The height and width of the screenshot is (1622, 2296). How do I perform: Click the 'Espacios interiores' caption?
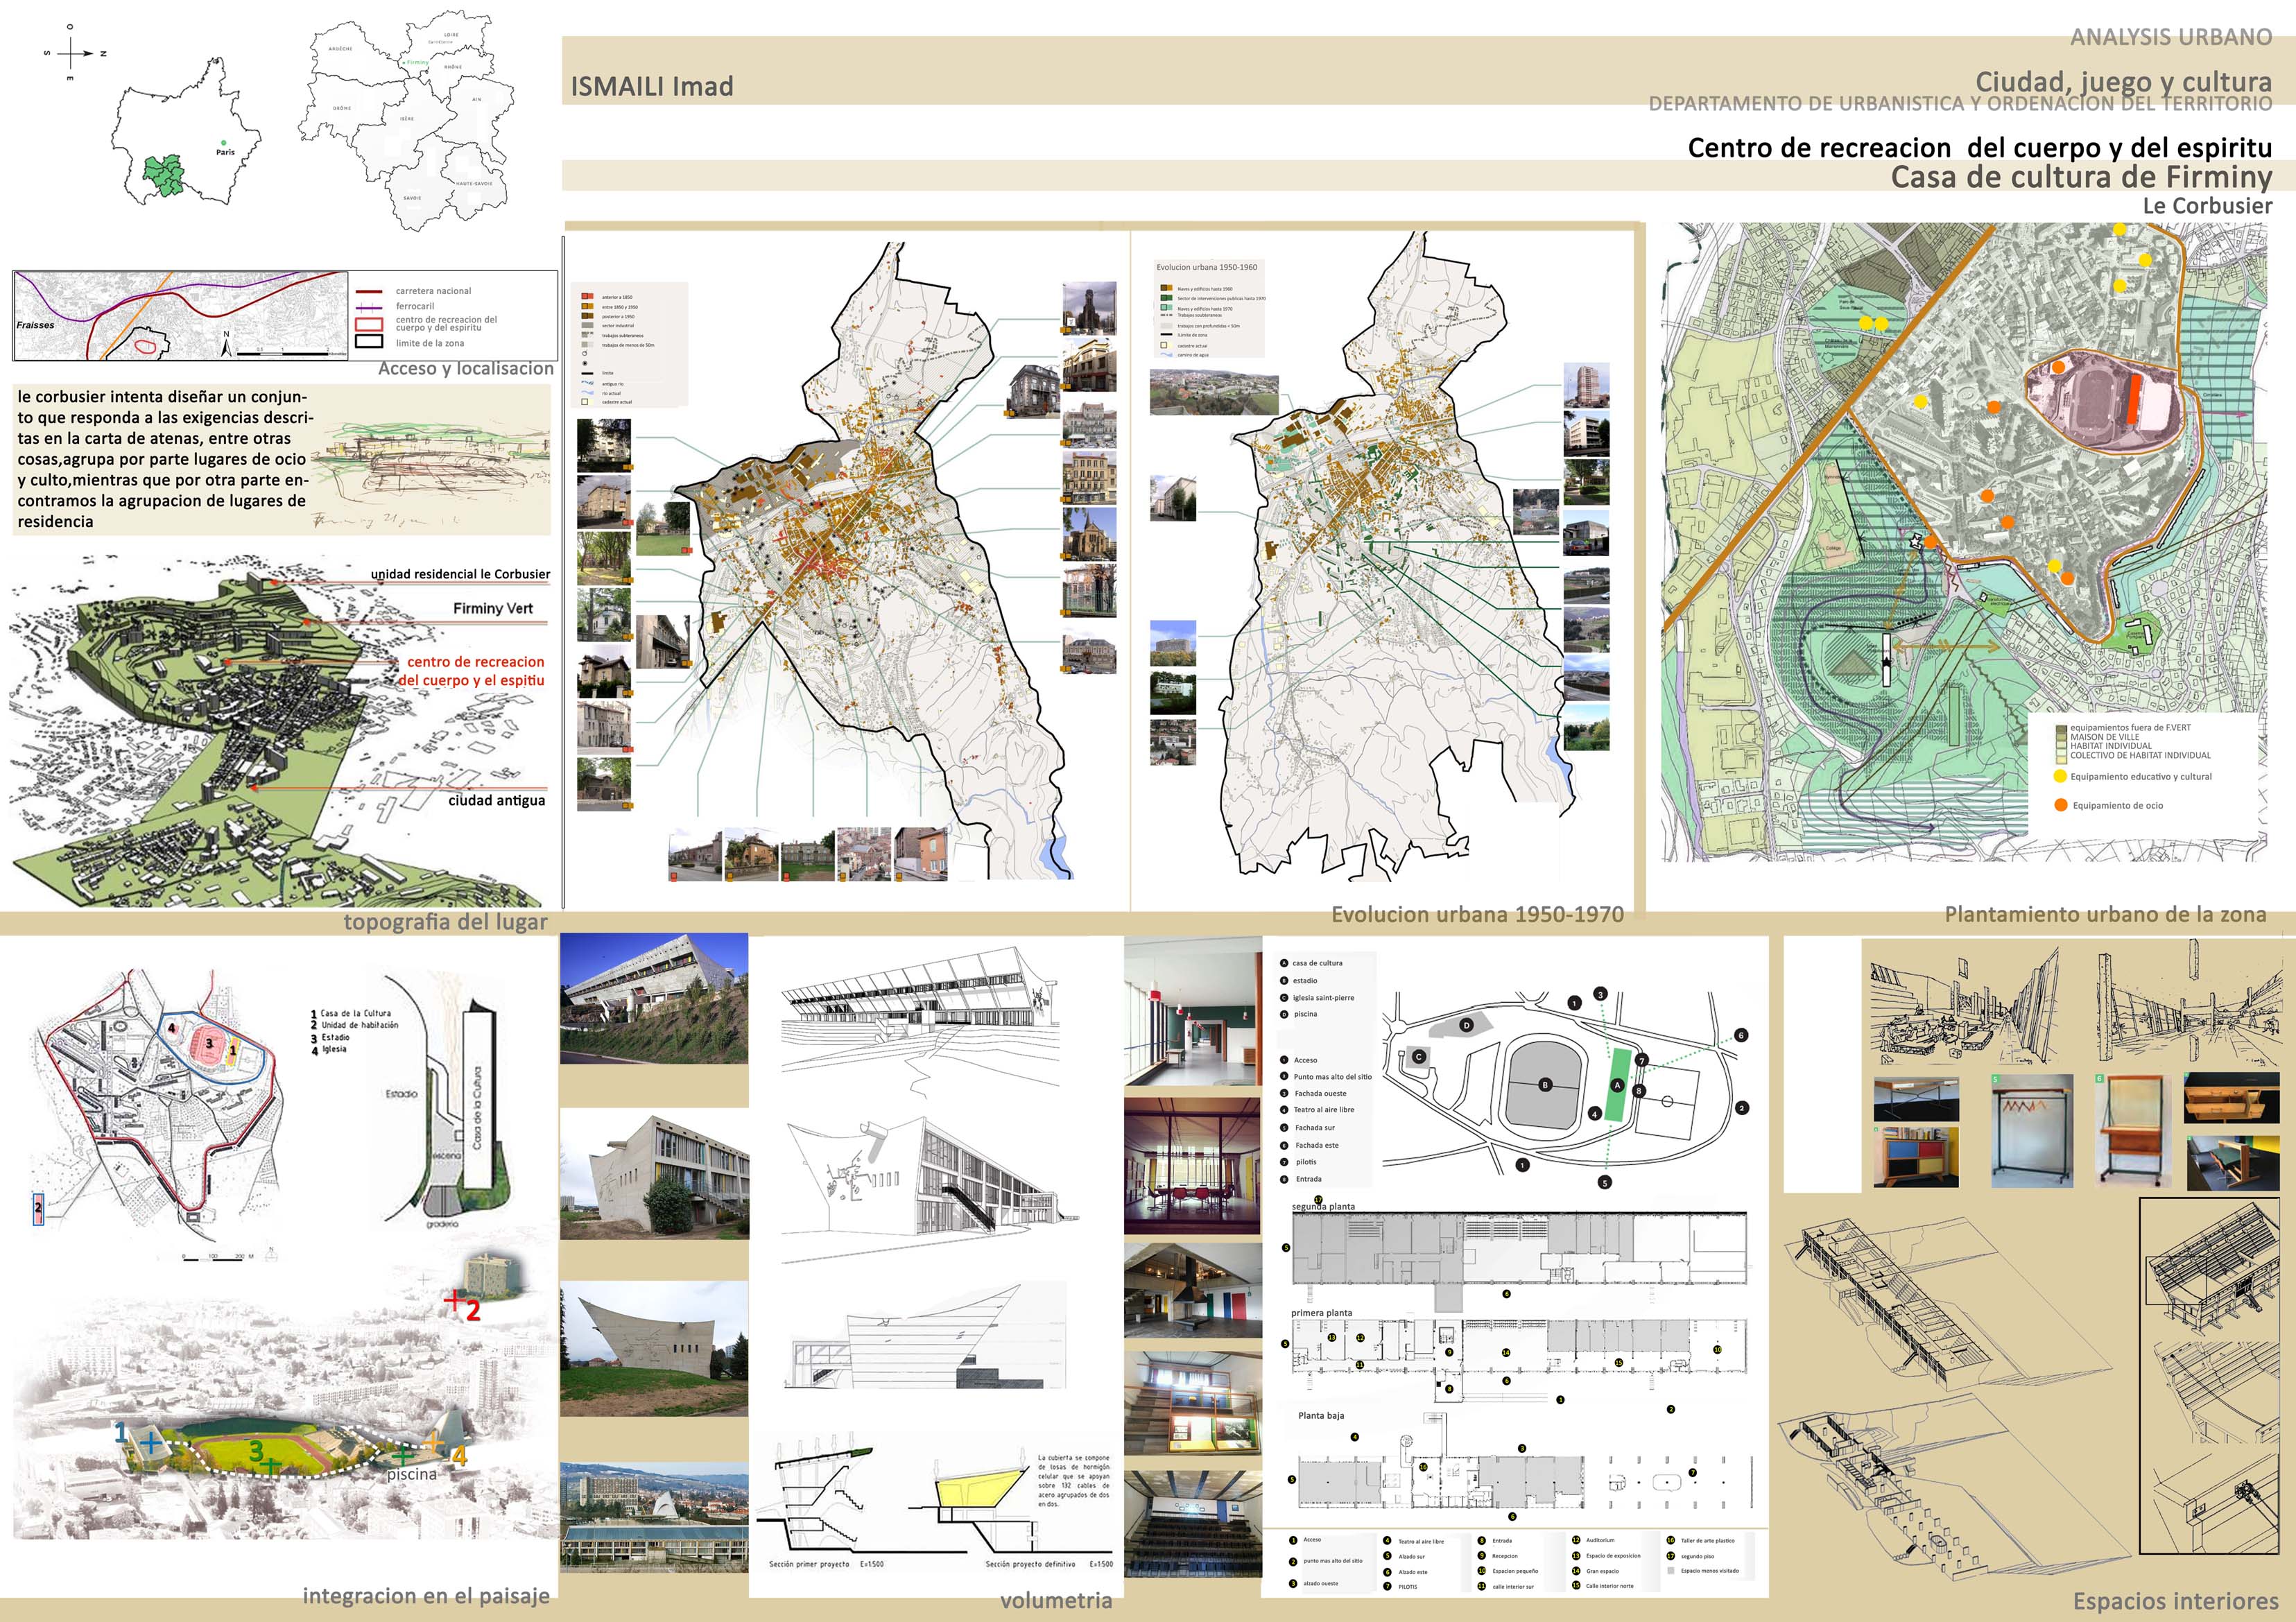click(2175, 1601)
